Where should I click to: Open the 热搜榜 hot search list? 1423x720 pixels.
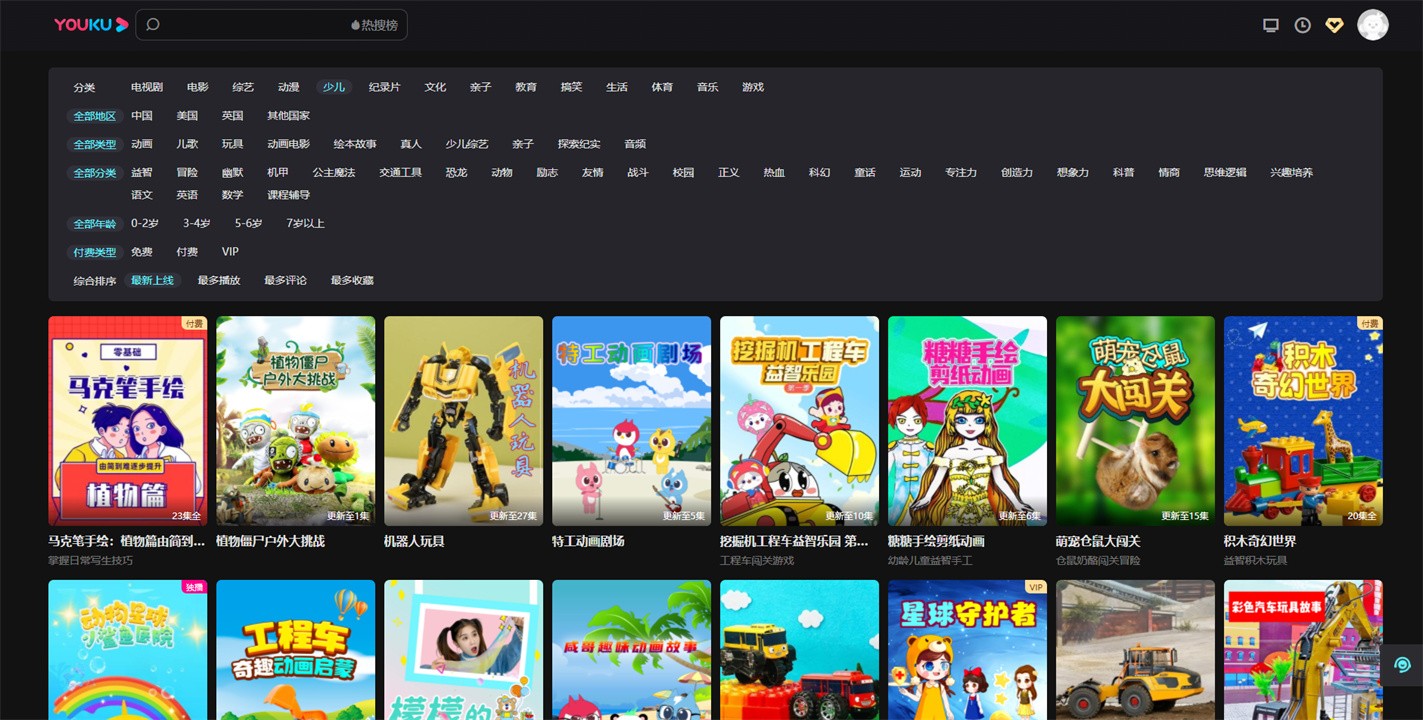coord(375,25)
